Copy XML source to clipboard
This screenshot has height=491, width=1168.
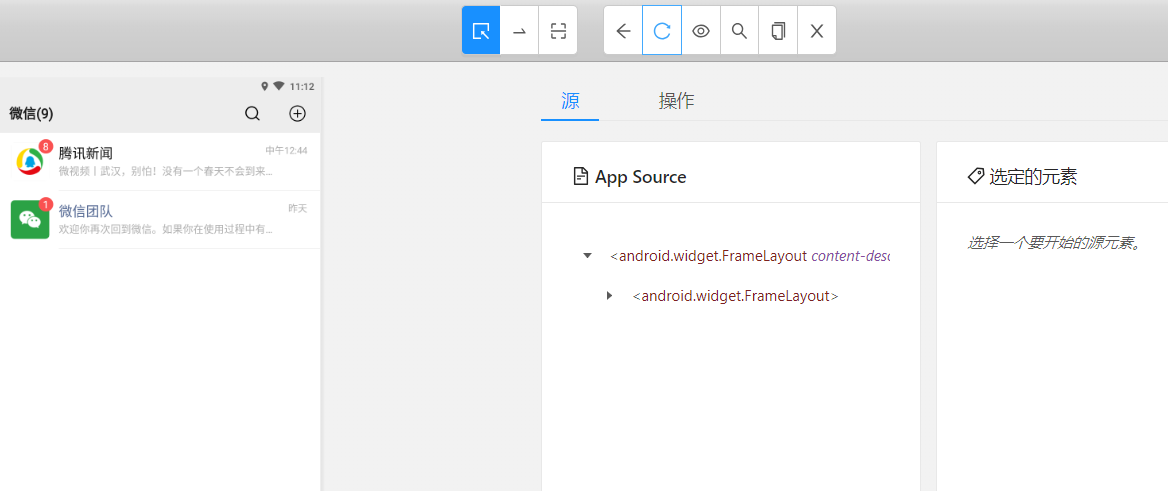pyautogui.click(x=778, y=31)
